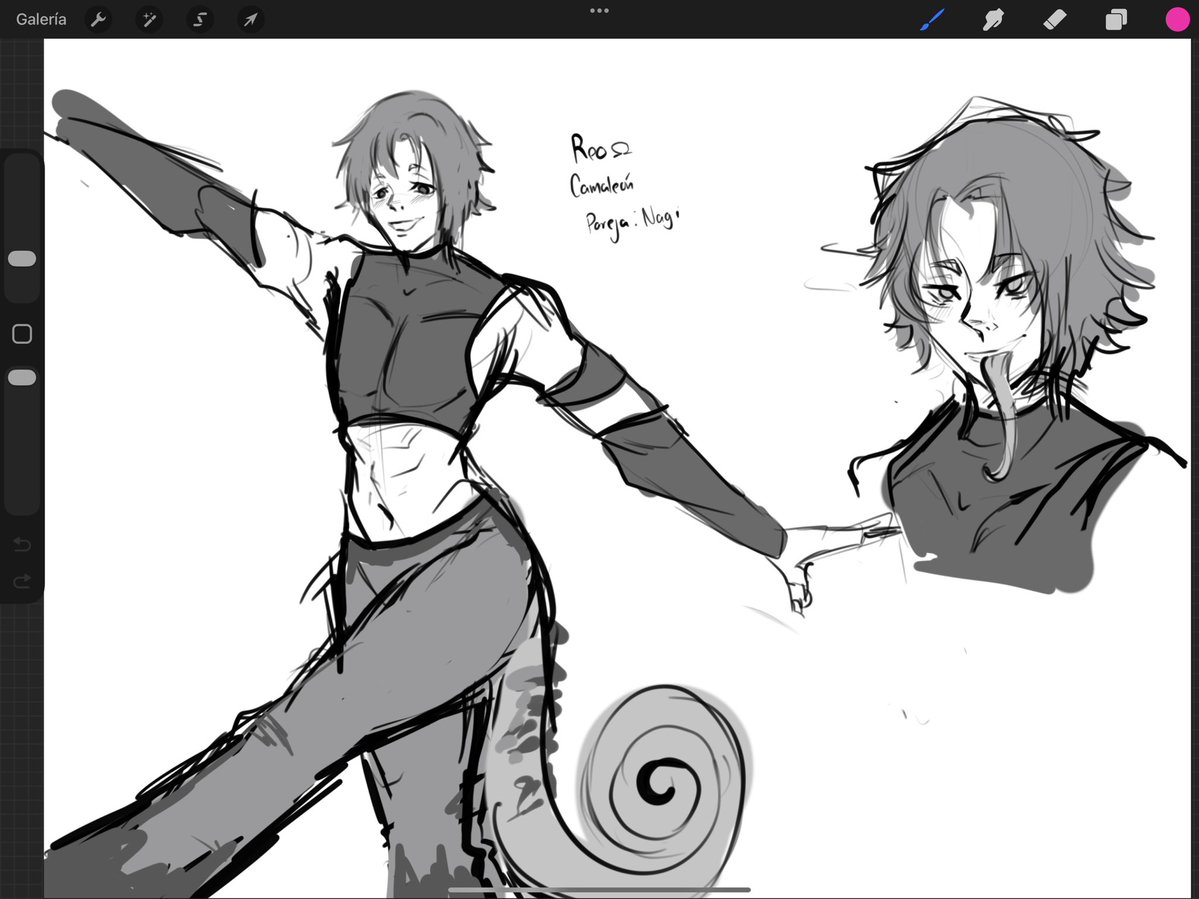Open the pink active color picker
This screenshot has width=1199, height=899.
pos(1177,19)
